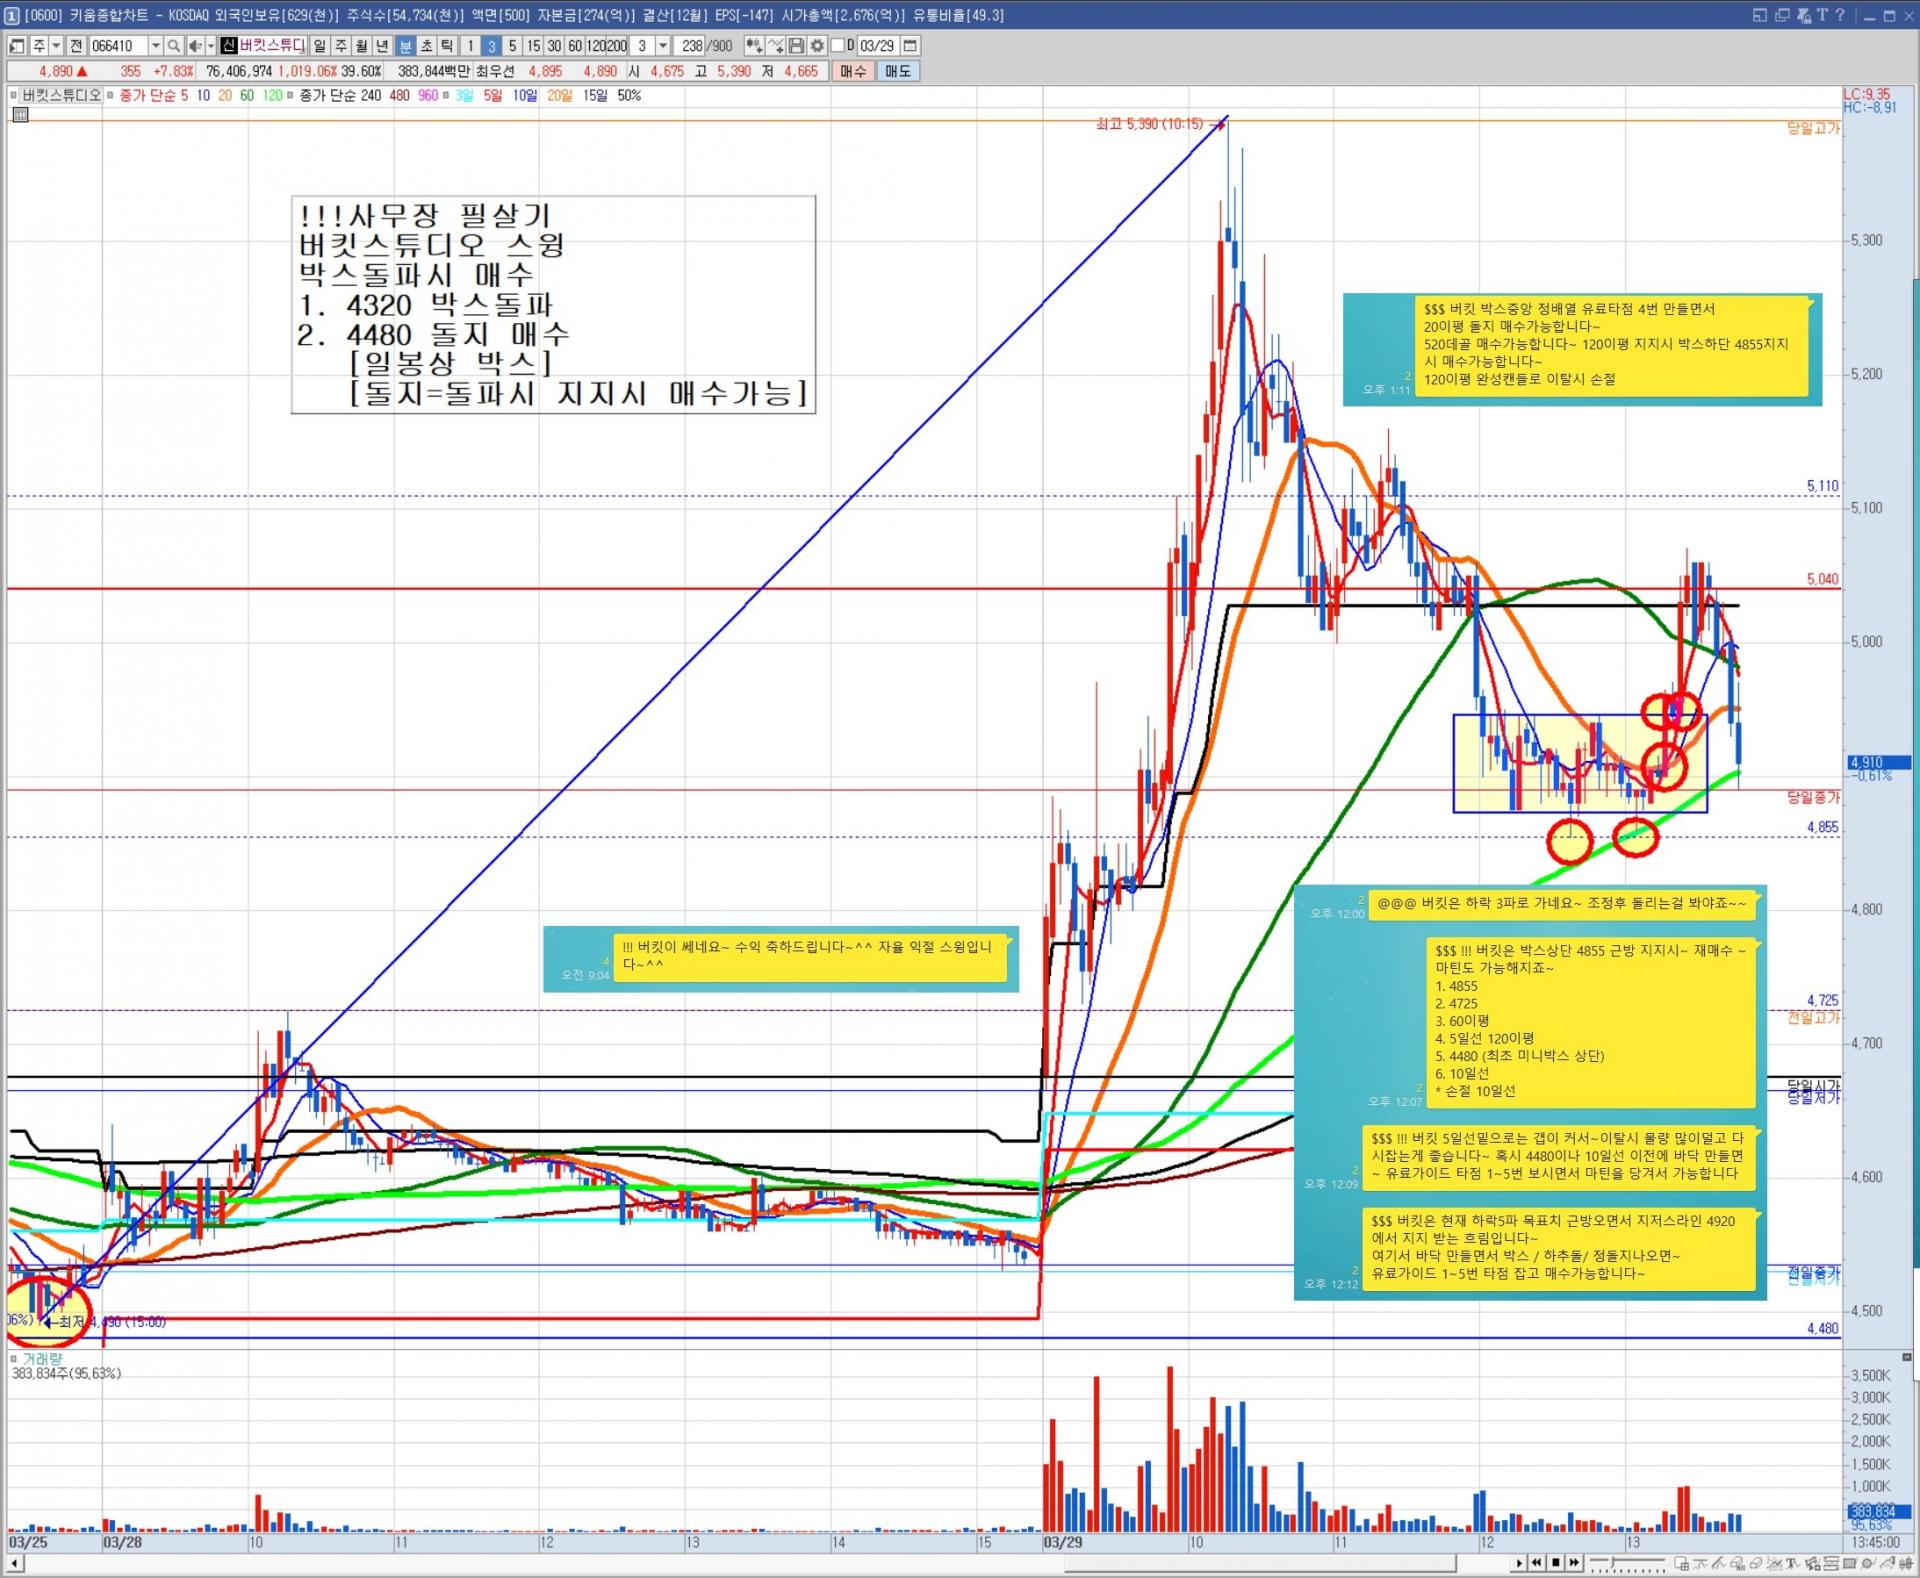Click the stock search magnifier icon
The image size is (1920, 1578).
tap(174, 46)
